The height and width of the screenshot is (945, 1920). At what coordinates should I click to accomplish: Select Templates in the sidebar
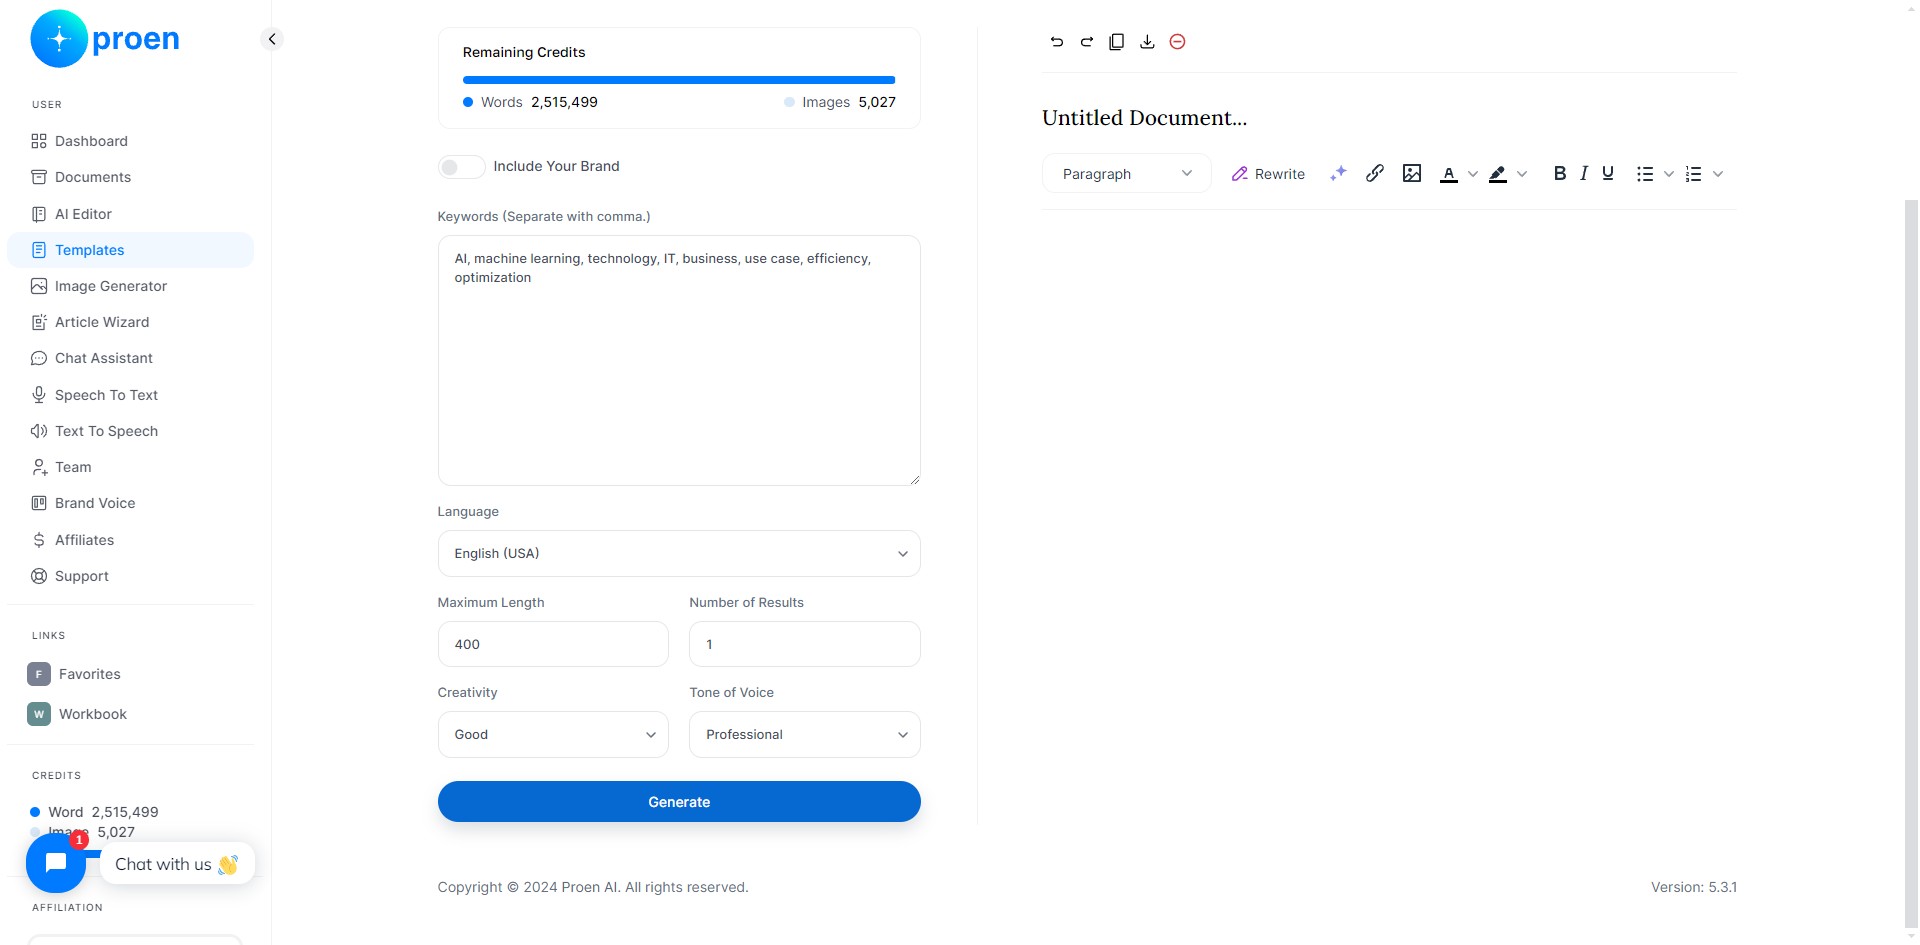[130, 250]
